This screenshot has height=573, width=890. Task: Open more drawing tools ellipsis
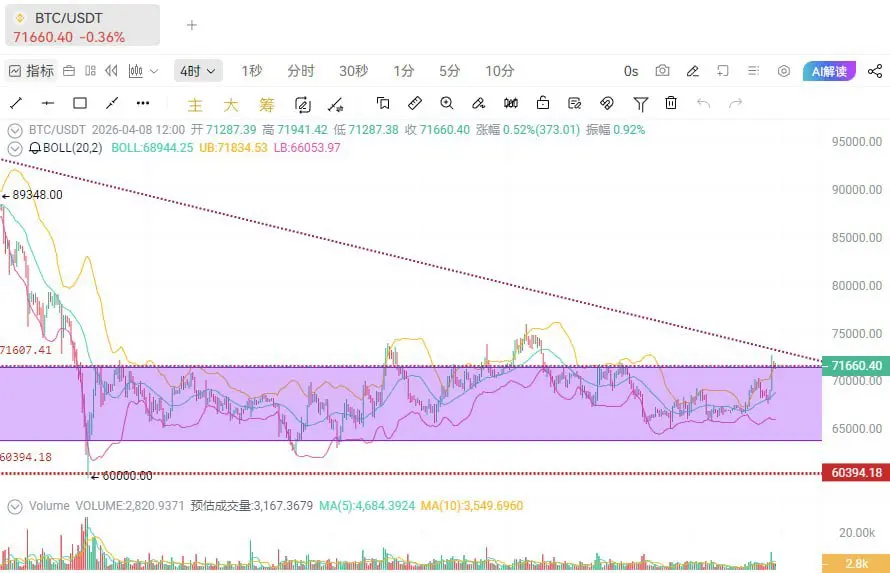(x=143, y=103)
